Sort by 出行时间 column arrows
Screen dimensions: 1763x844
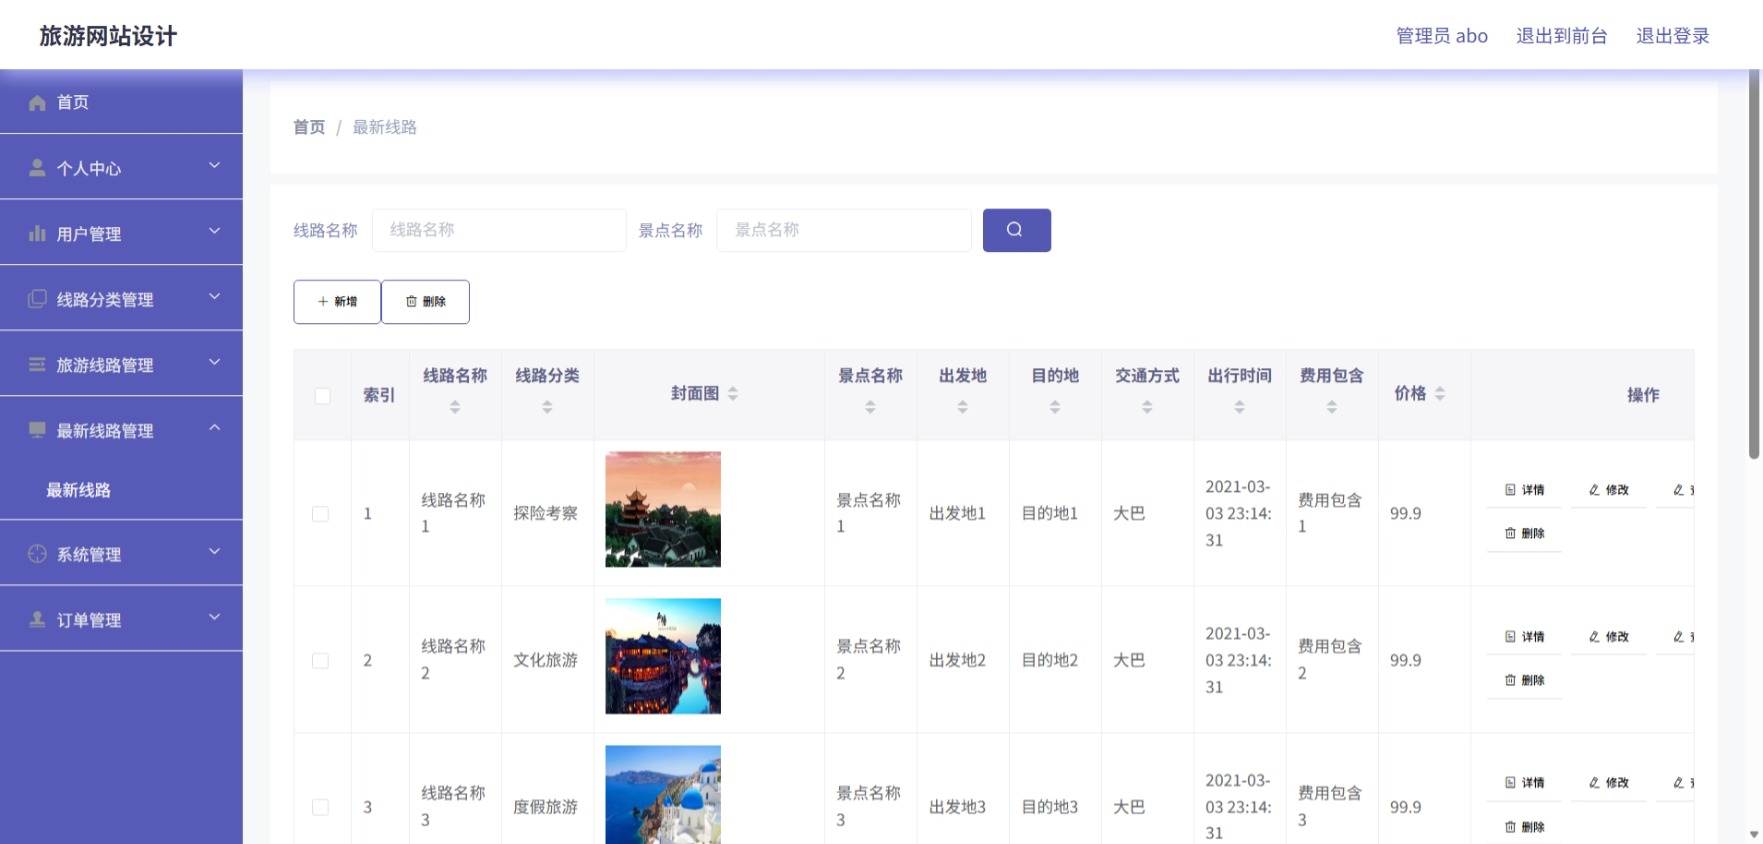1239,407
